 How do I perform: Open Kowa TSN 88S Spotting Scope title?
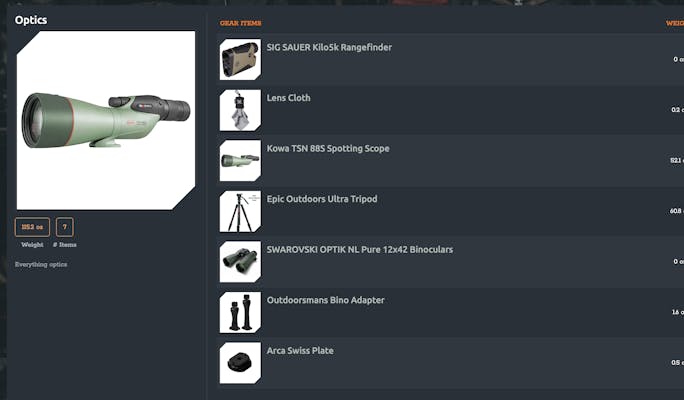click(328, 148)
